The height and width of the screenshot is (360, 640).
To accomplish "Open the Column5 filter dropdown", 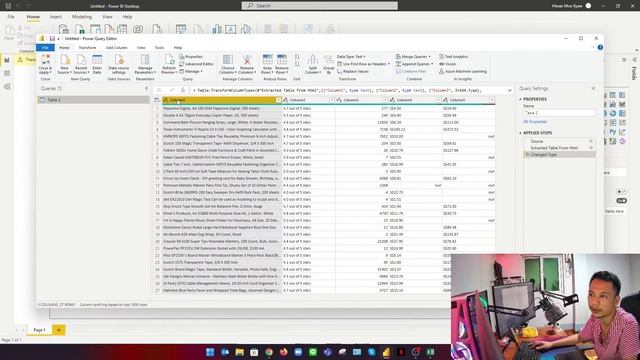I will [492, 100].
